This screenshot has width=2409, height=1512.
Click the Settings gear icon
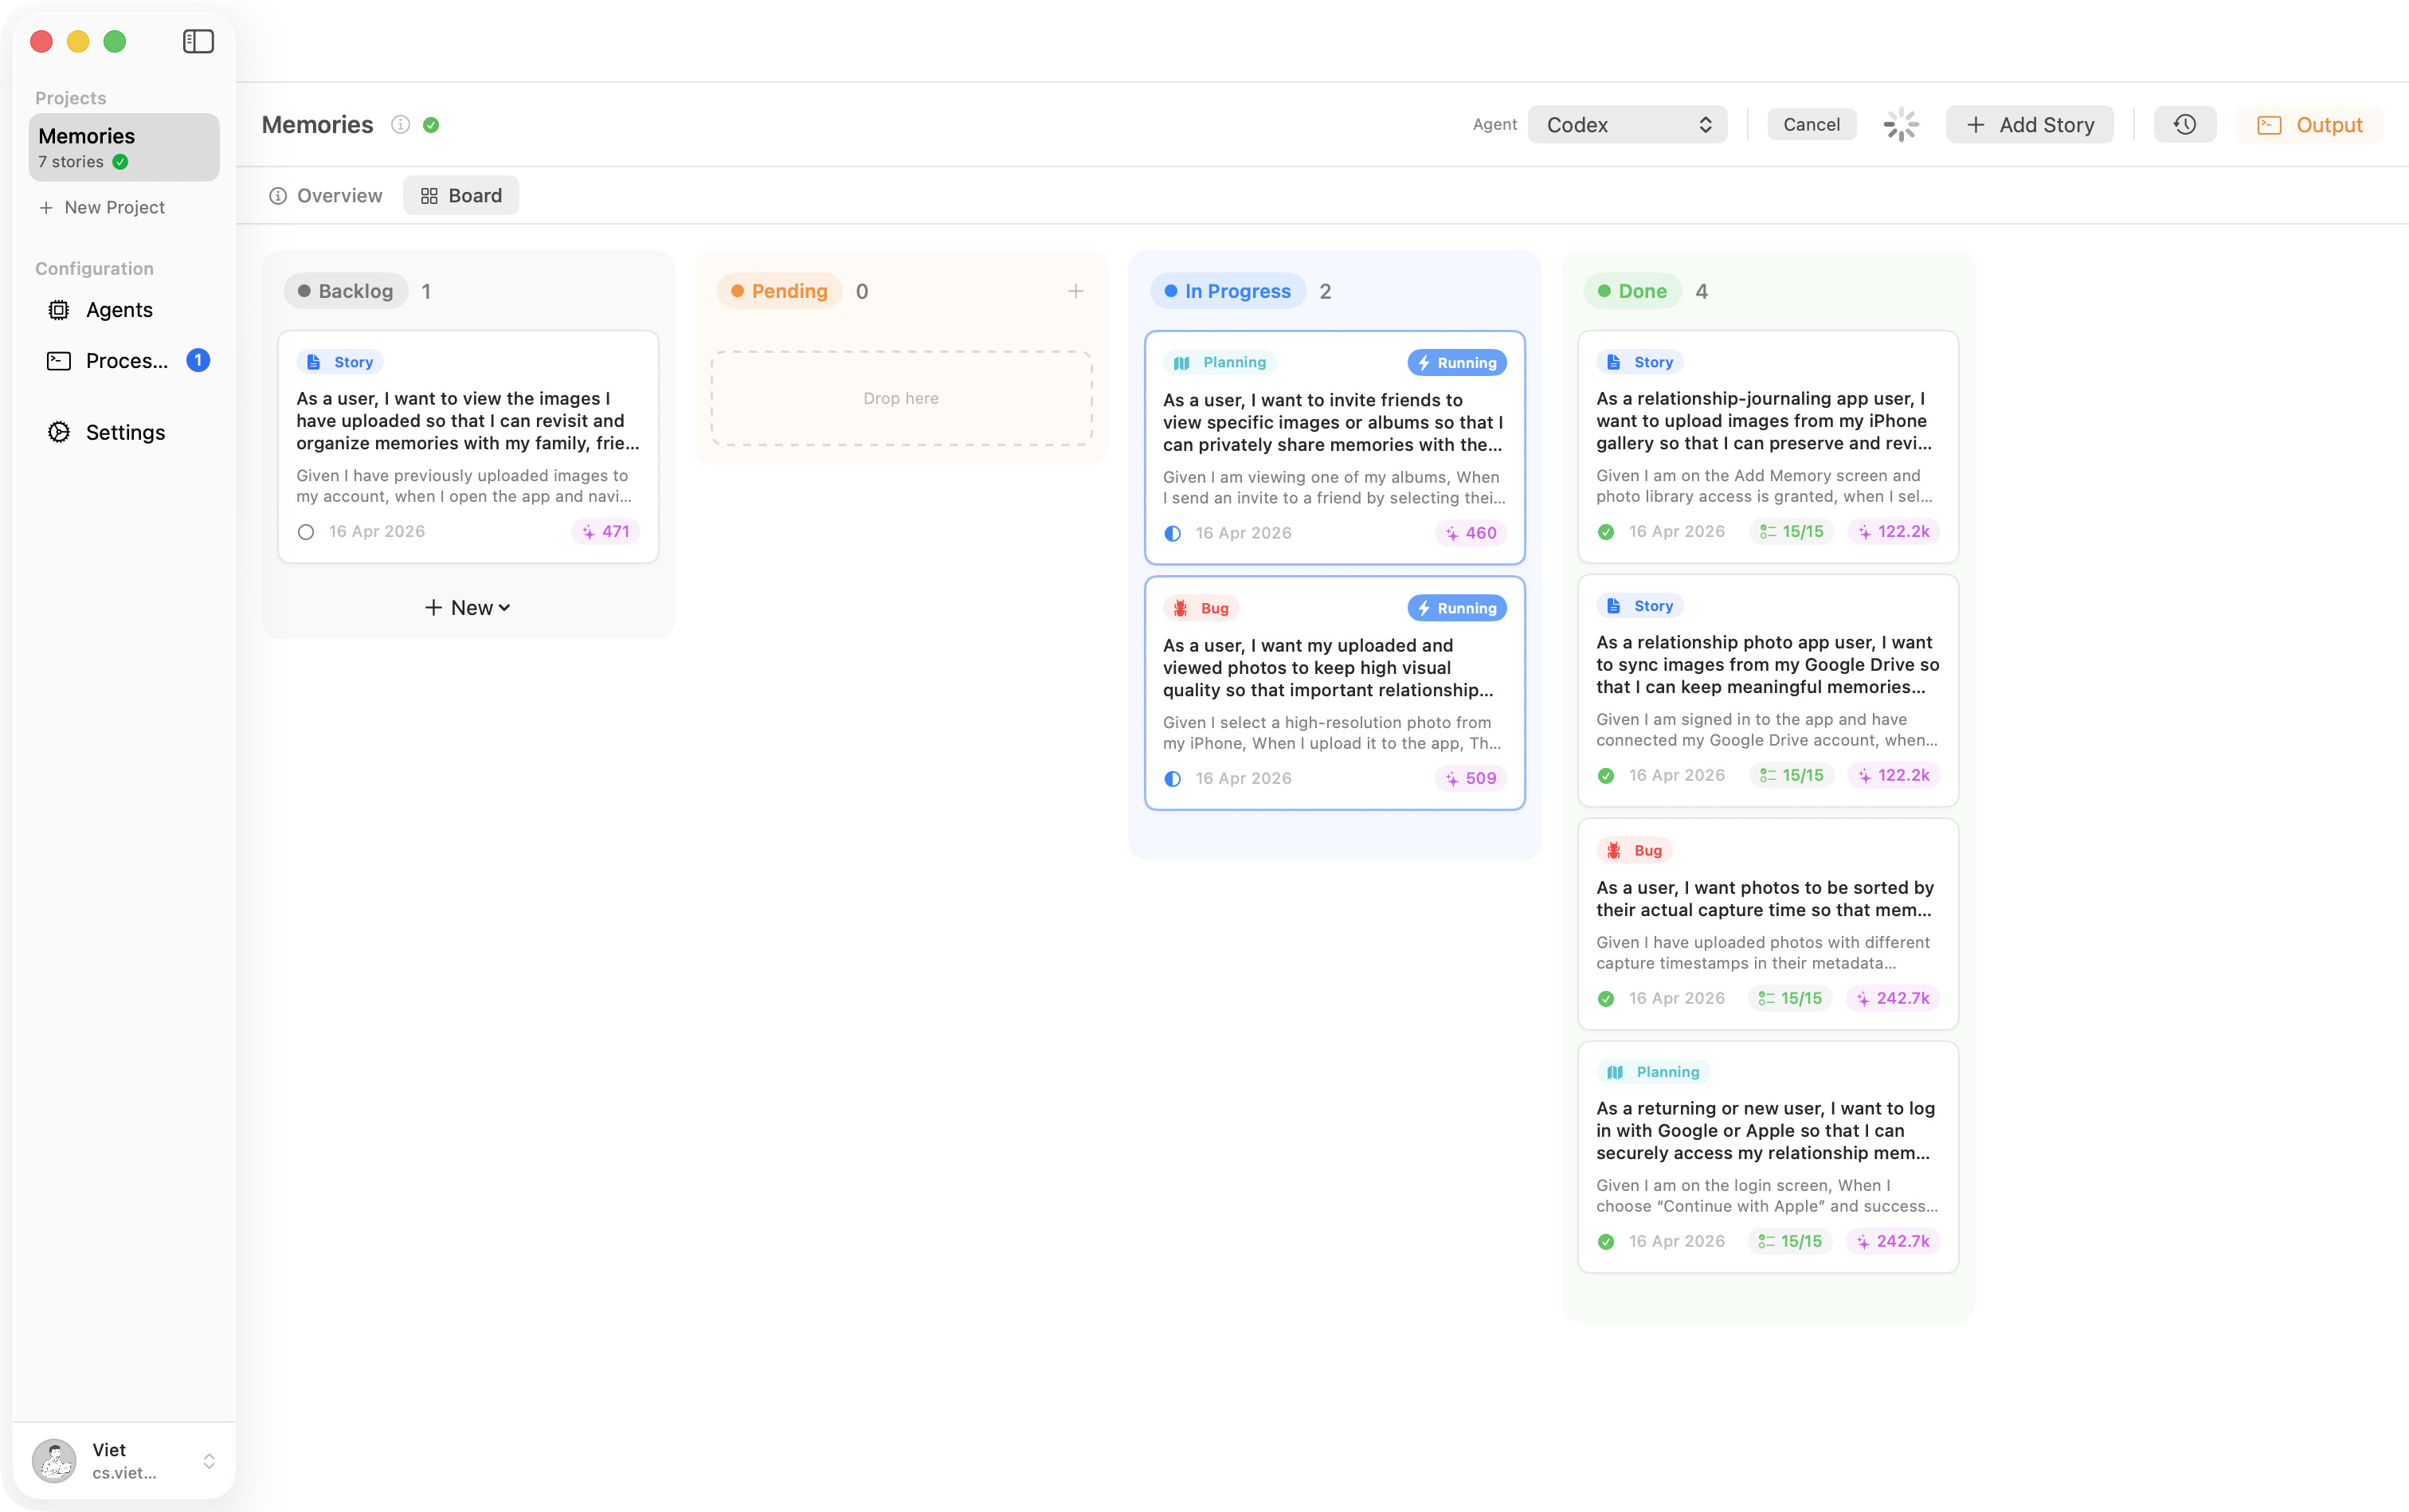coord(59,432)
